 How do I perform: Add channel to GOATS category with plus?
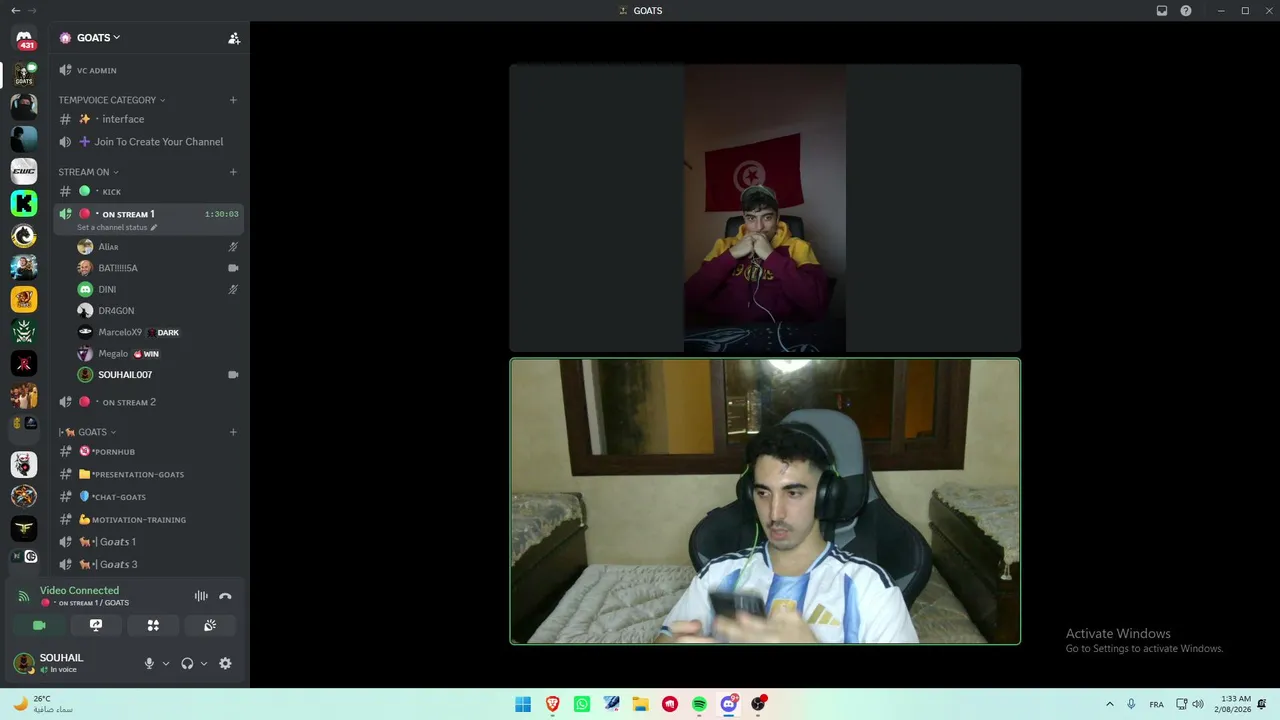[x=233, y=432]
